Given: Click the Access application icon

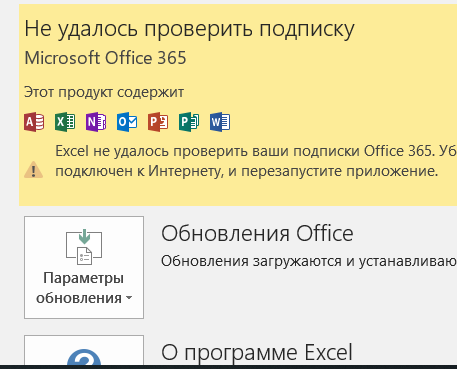Looking at the screenshot, I should pyautogui.click(x=34, y=122).
